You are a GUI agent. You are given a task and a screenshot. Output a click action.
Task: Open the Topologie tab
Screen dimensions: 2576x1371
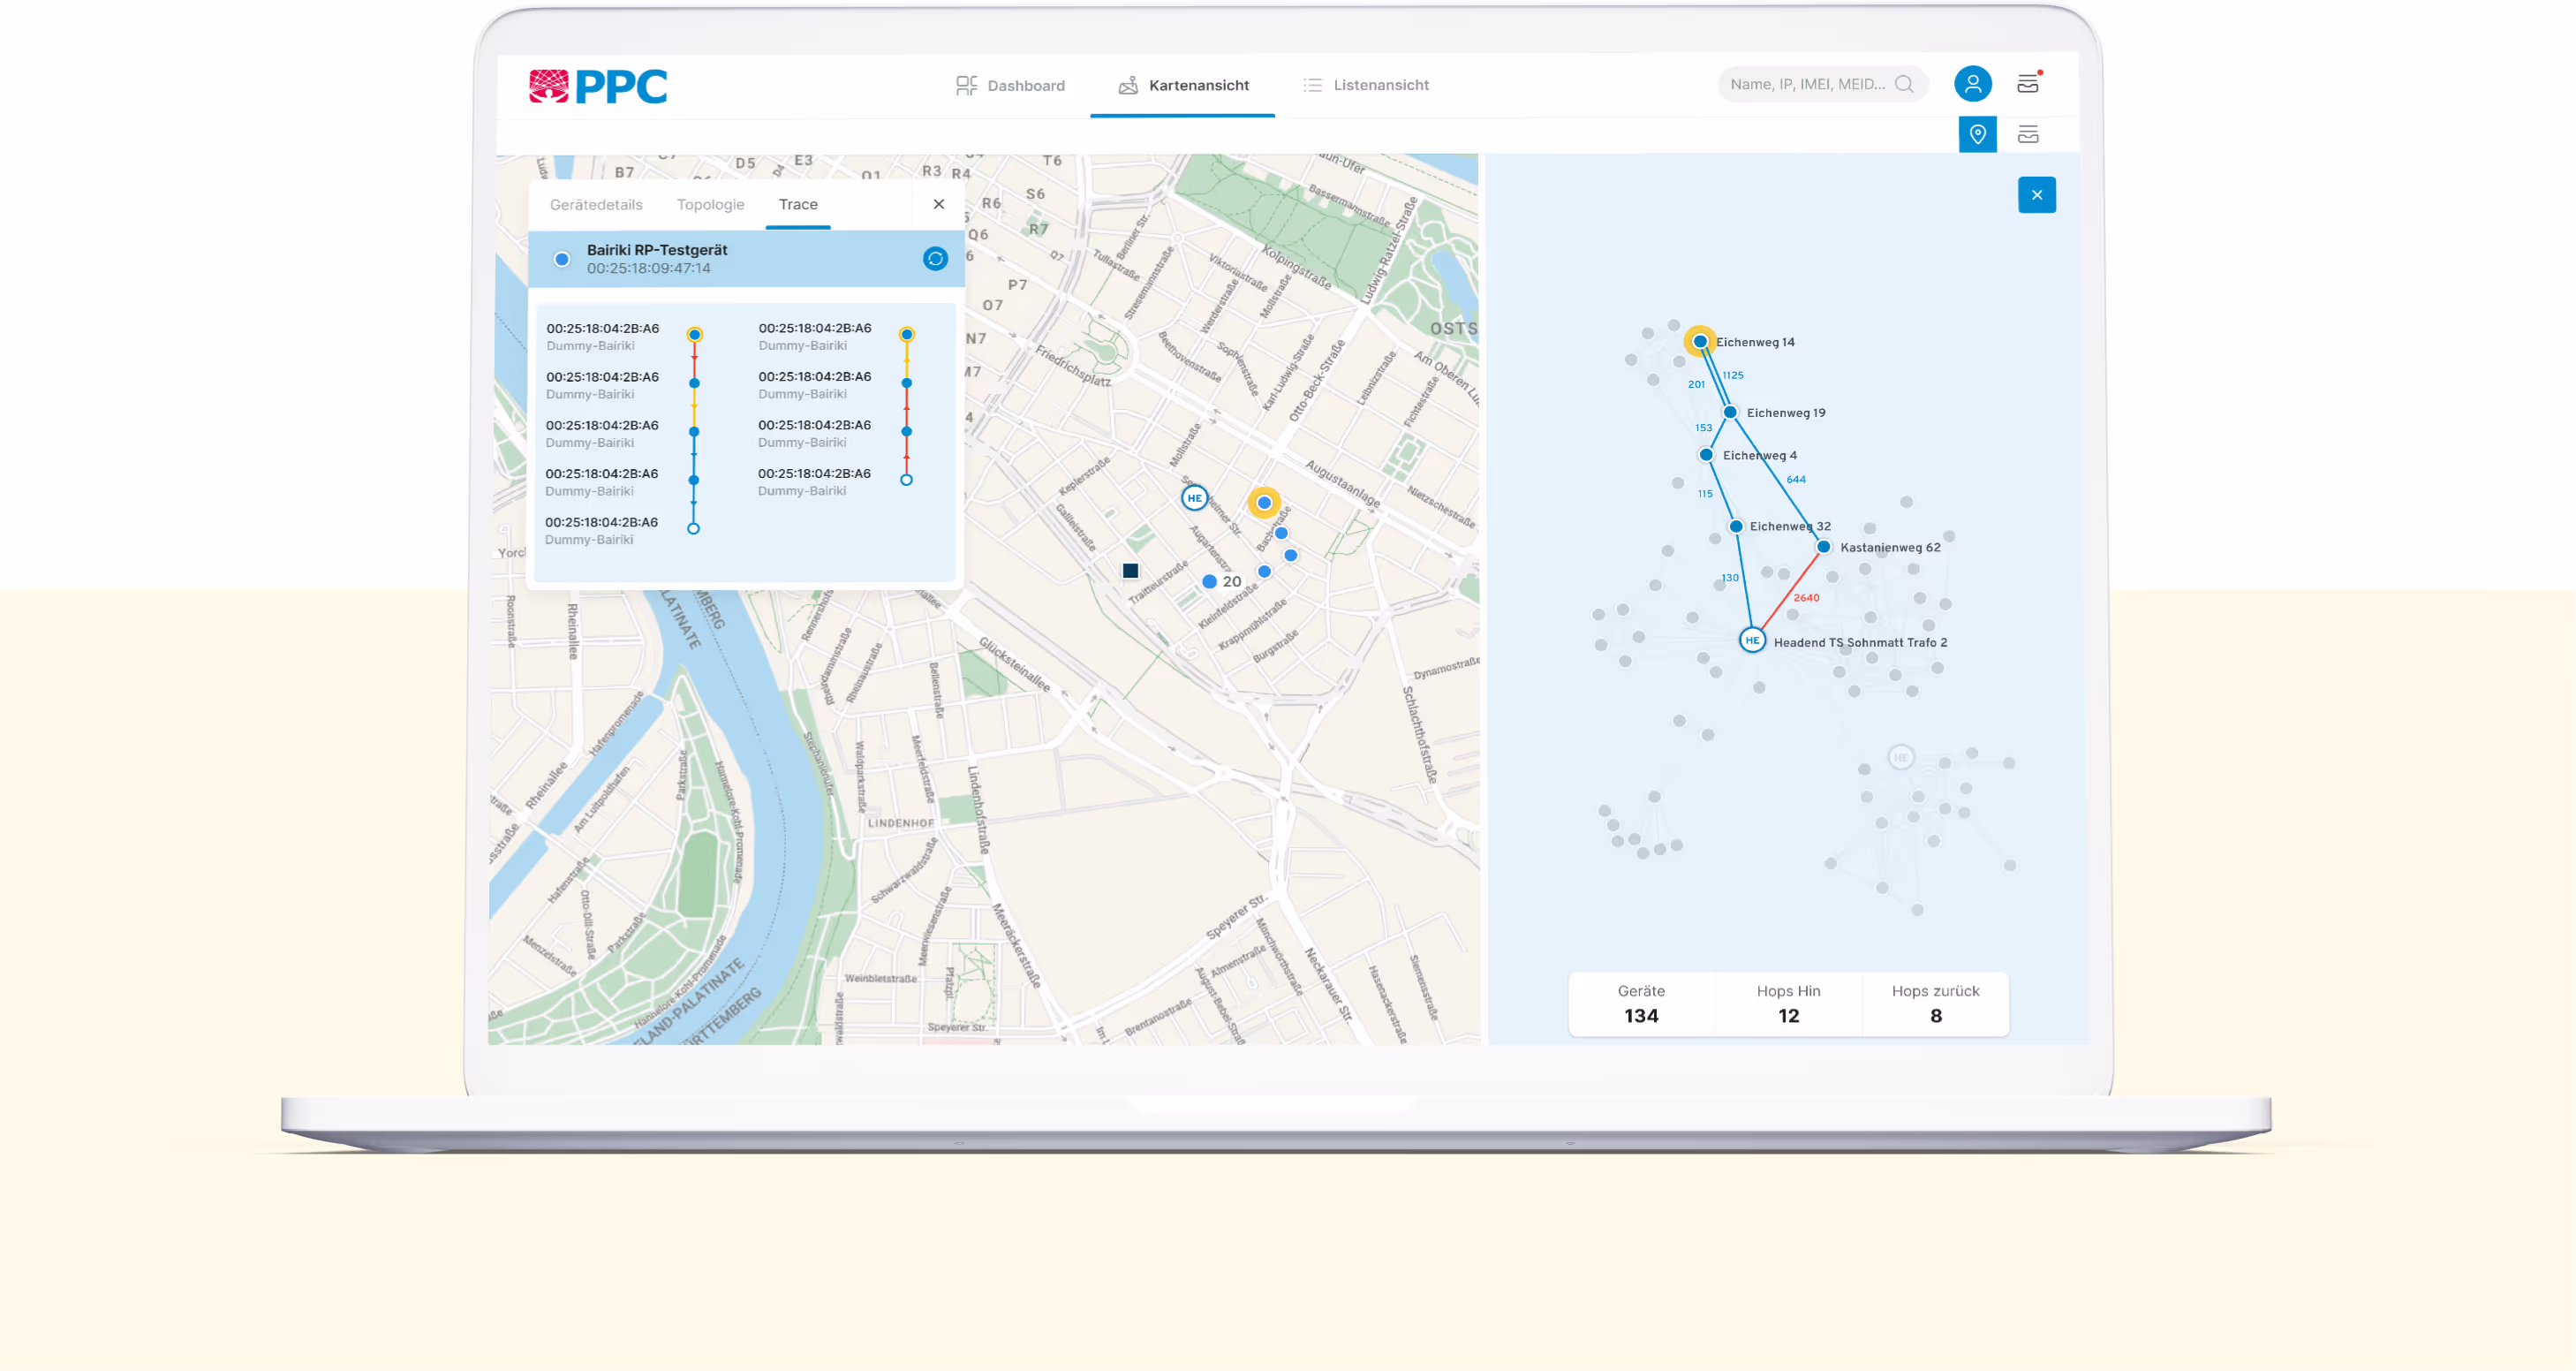pyautogui.click(x=710, y=204)
